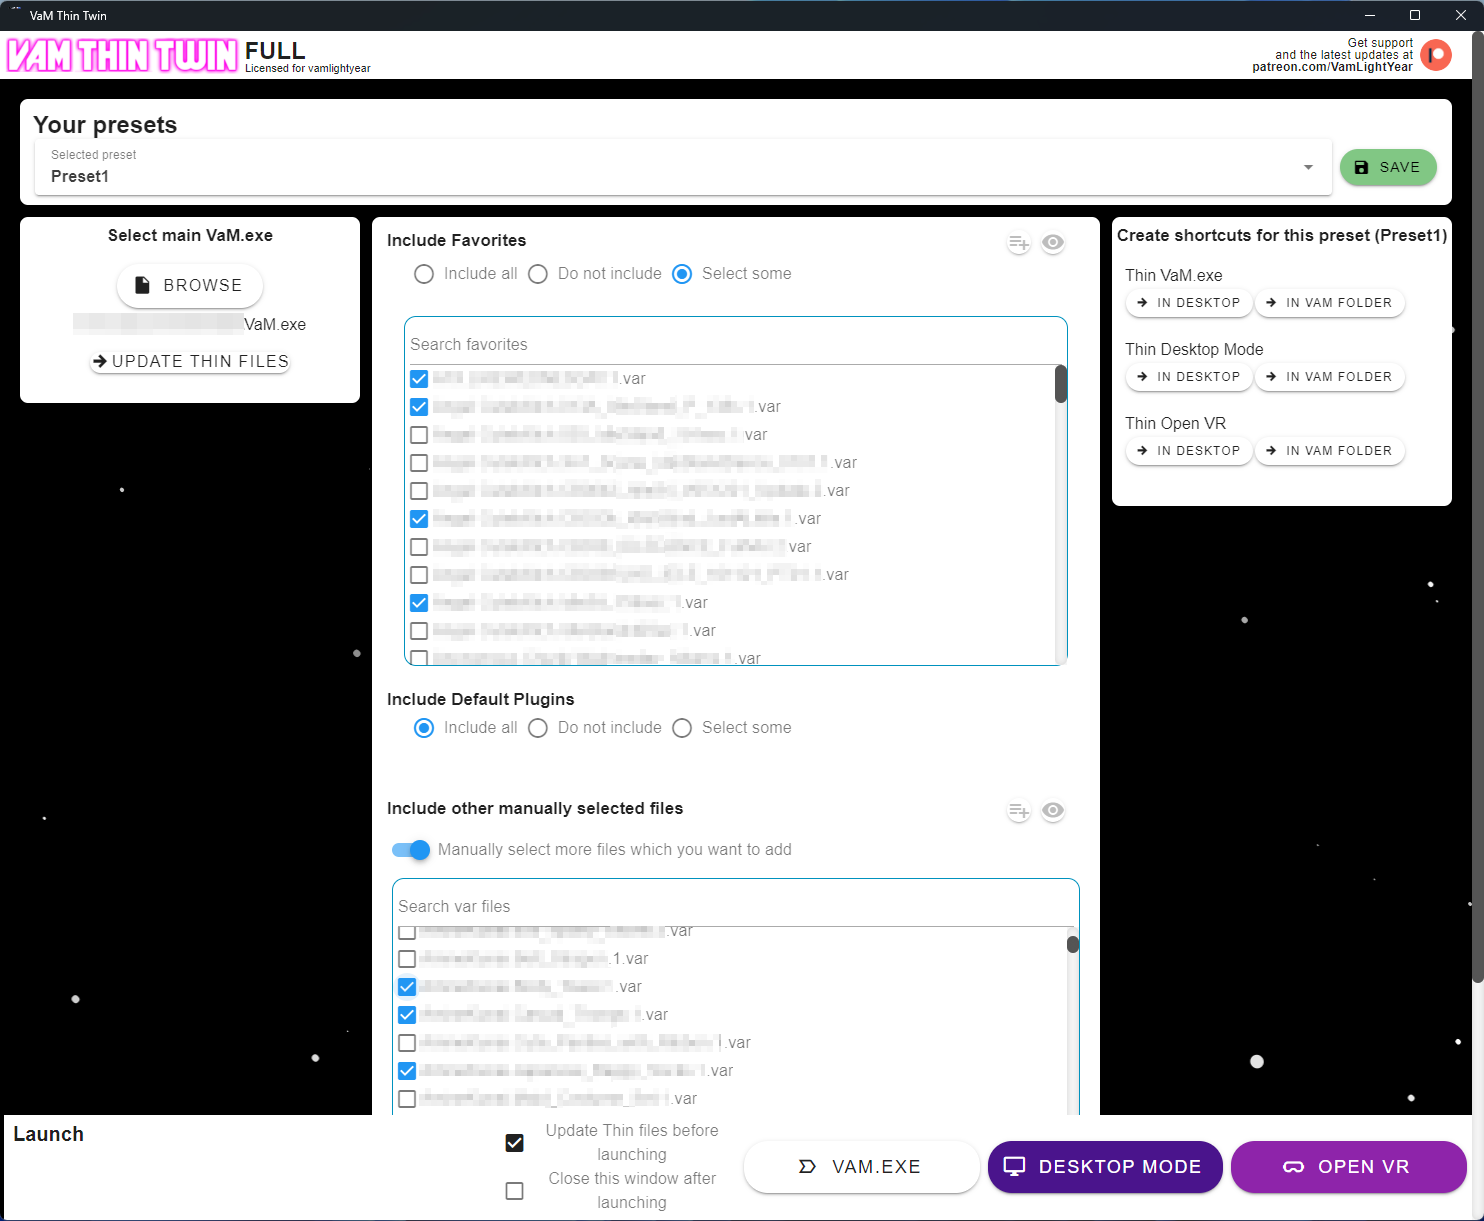Browse for the main VaM.exe

tap(190, 285)
